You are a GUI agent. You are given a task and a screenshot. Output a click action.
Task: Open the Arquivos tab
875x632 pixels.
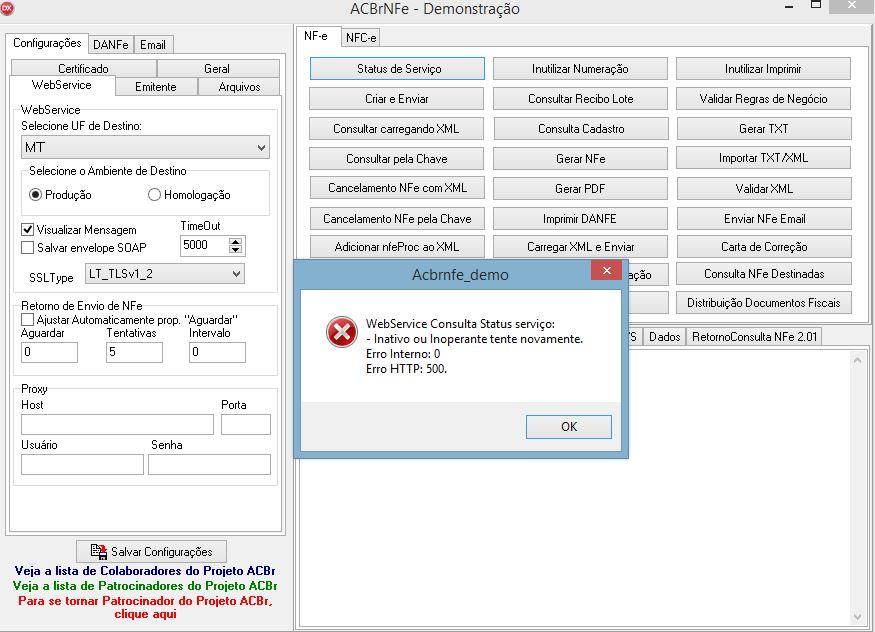click(x=239, y=86)
